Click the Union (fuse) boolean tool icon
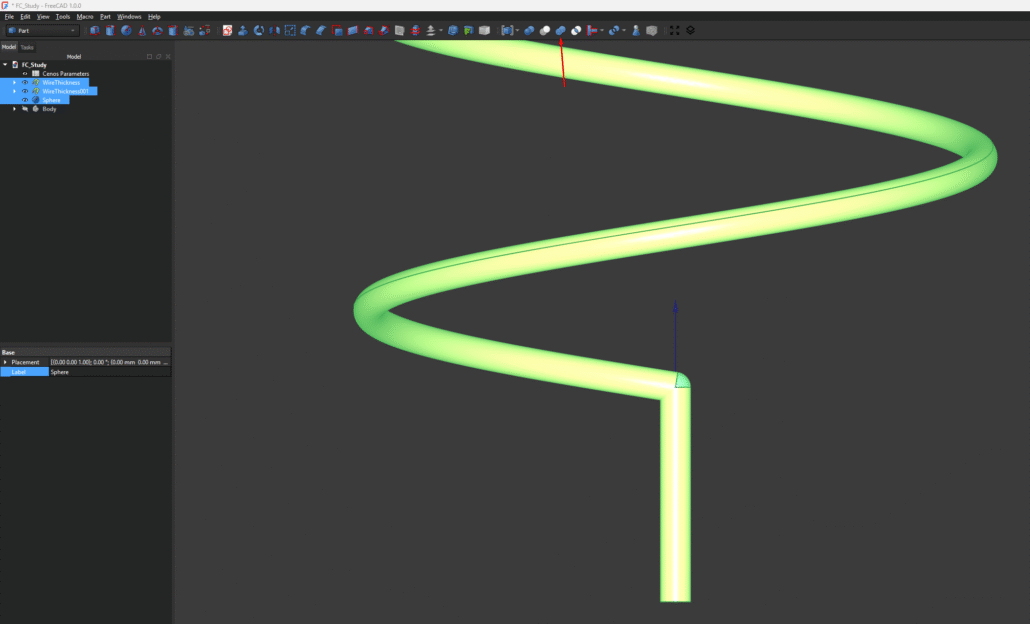This screenshot has height=624, width=1030. (560, 30)
